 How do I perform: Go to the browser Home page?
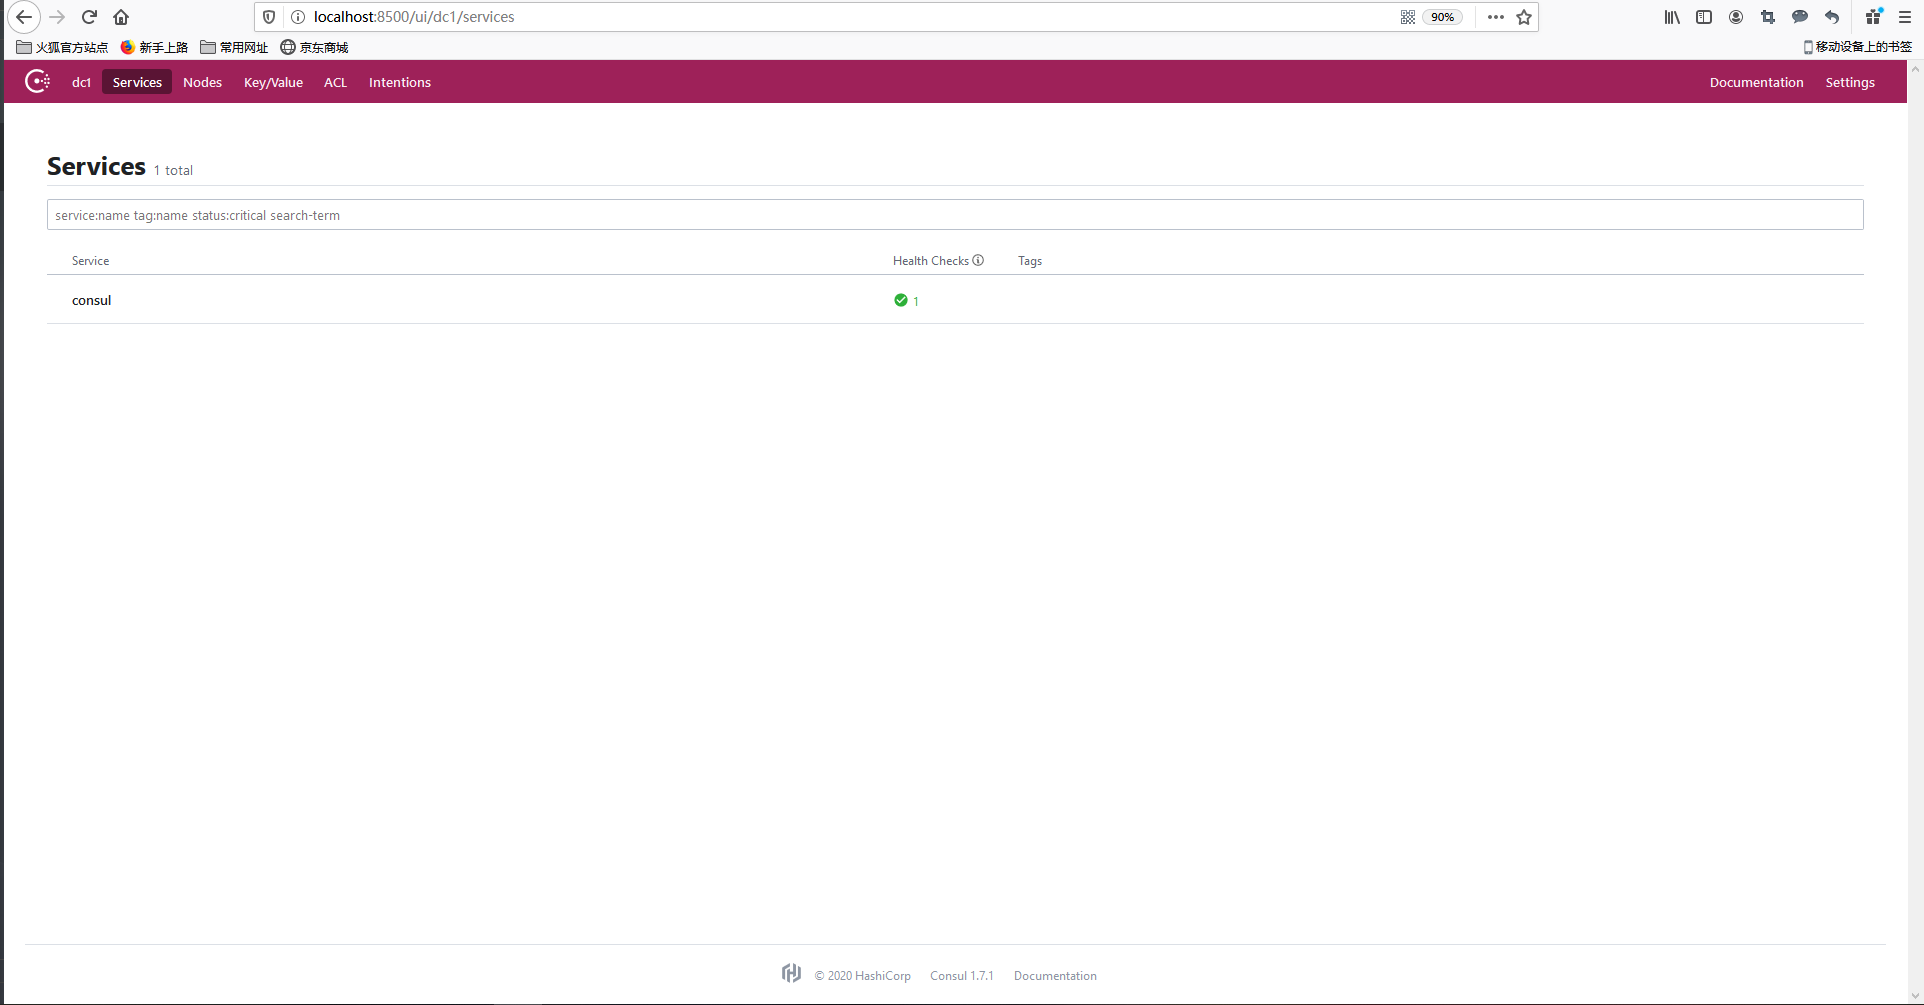click(121, 17)
